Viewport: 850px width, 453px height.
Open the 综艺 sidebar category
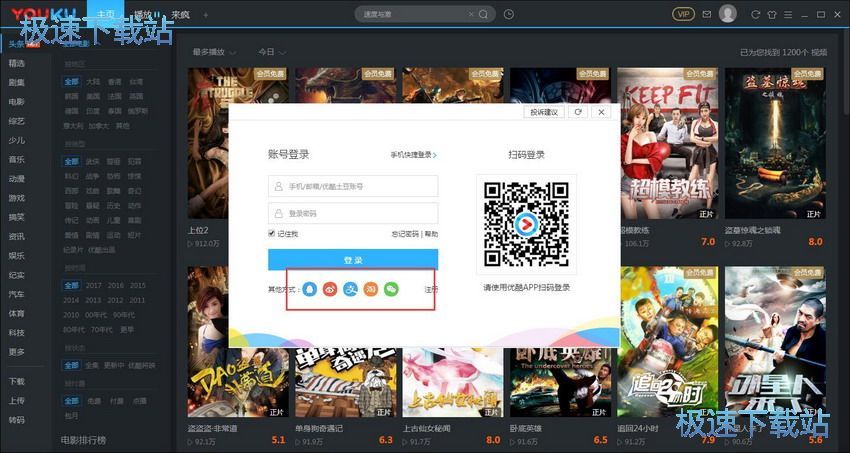pyautogui.click(x=17, y=121)
